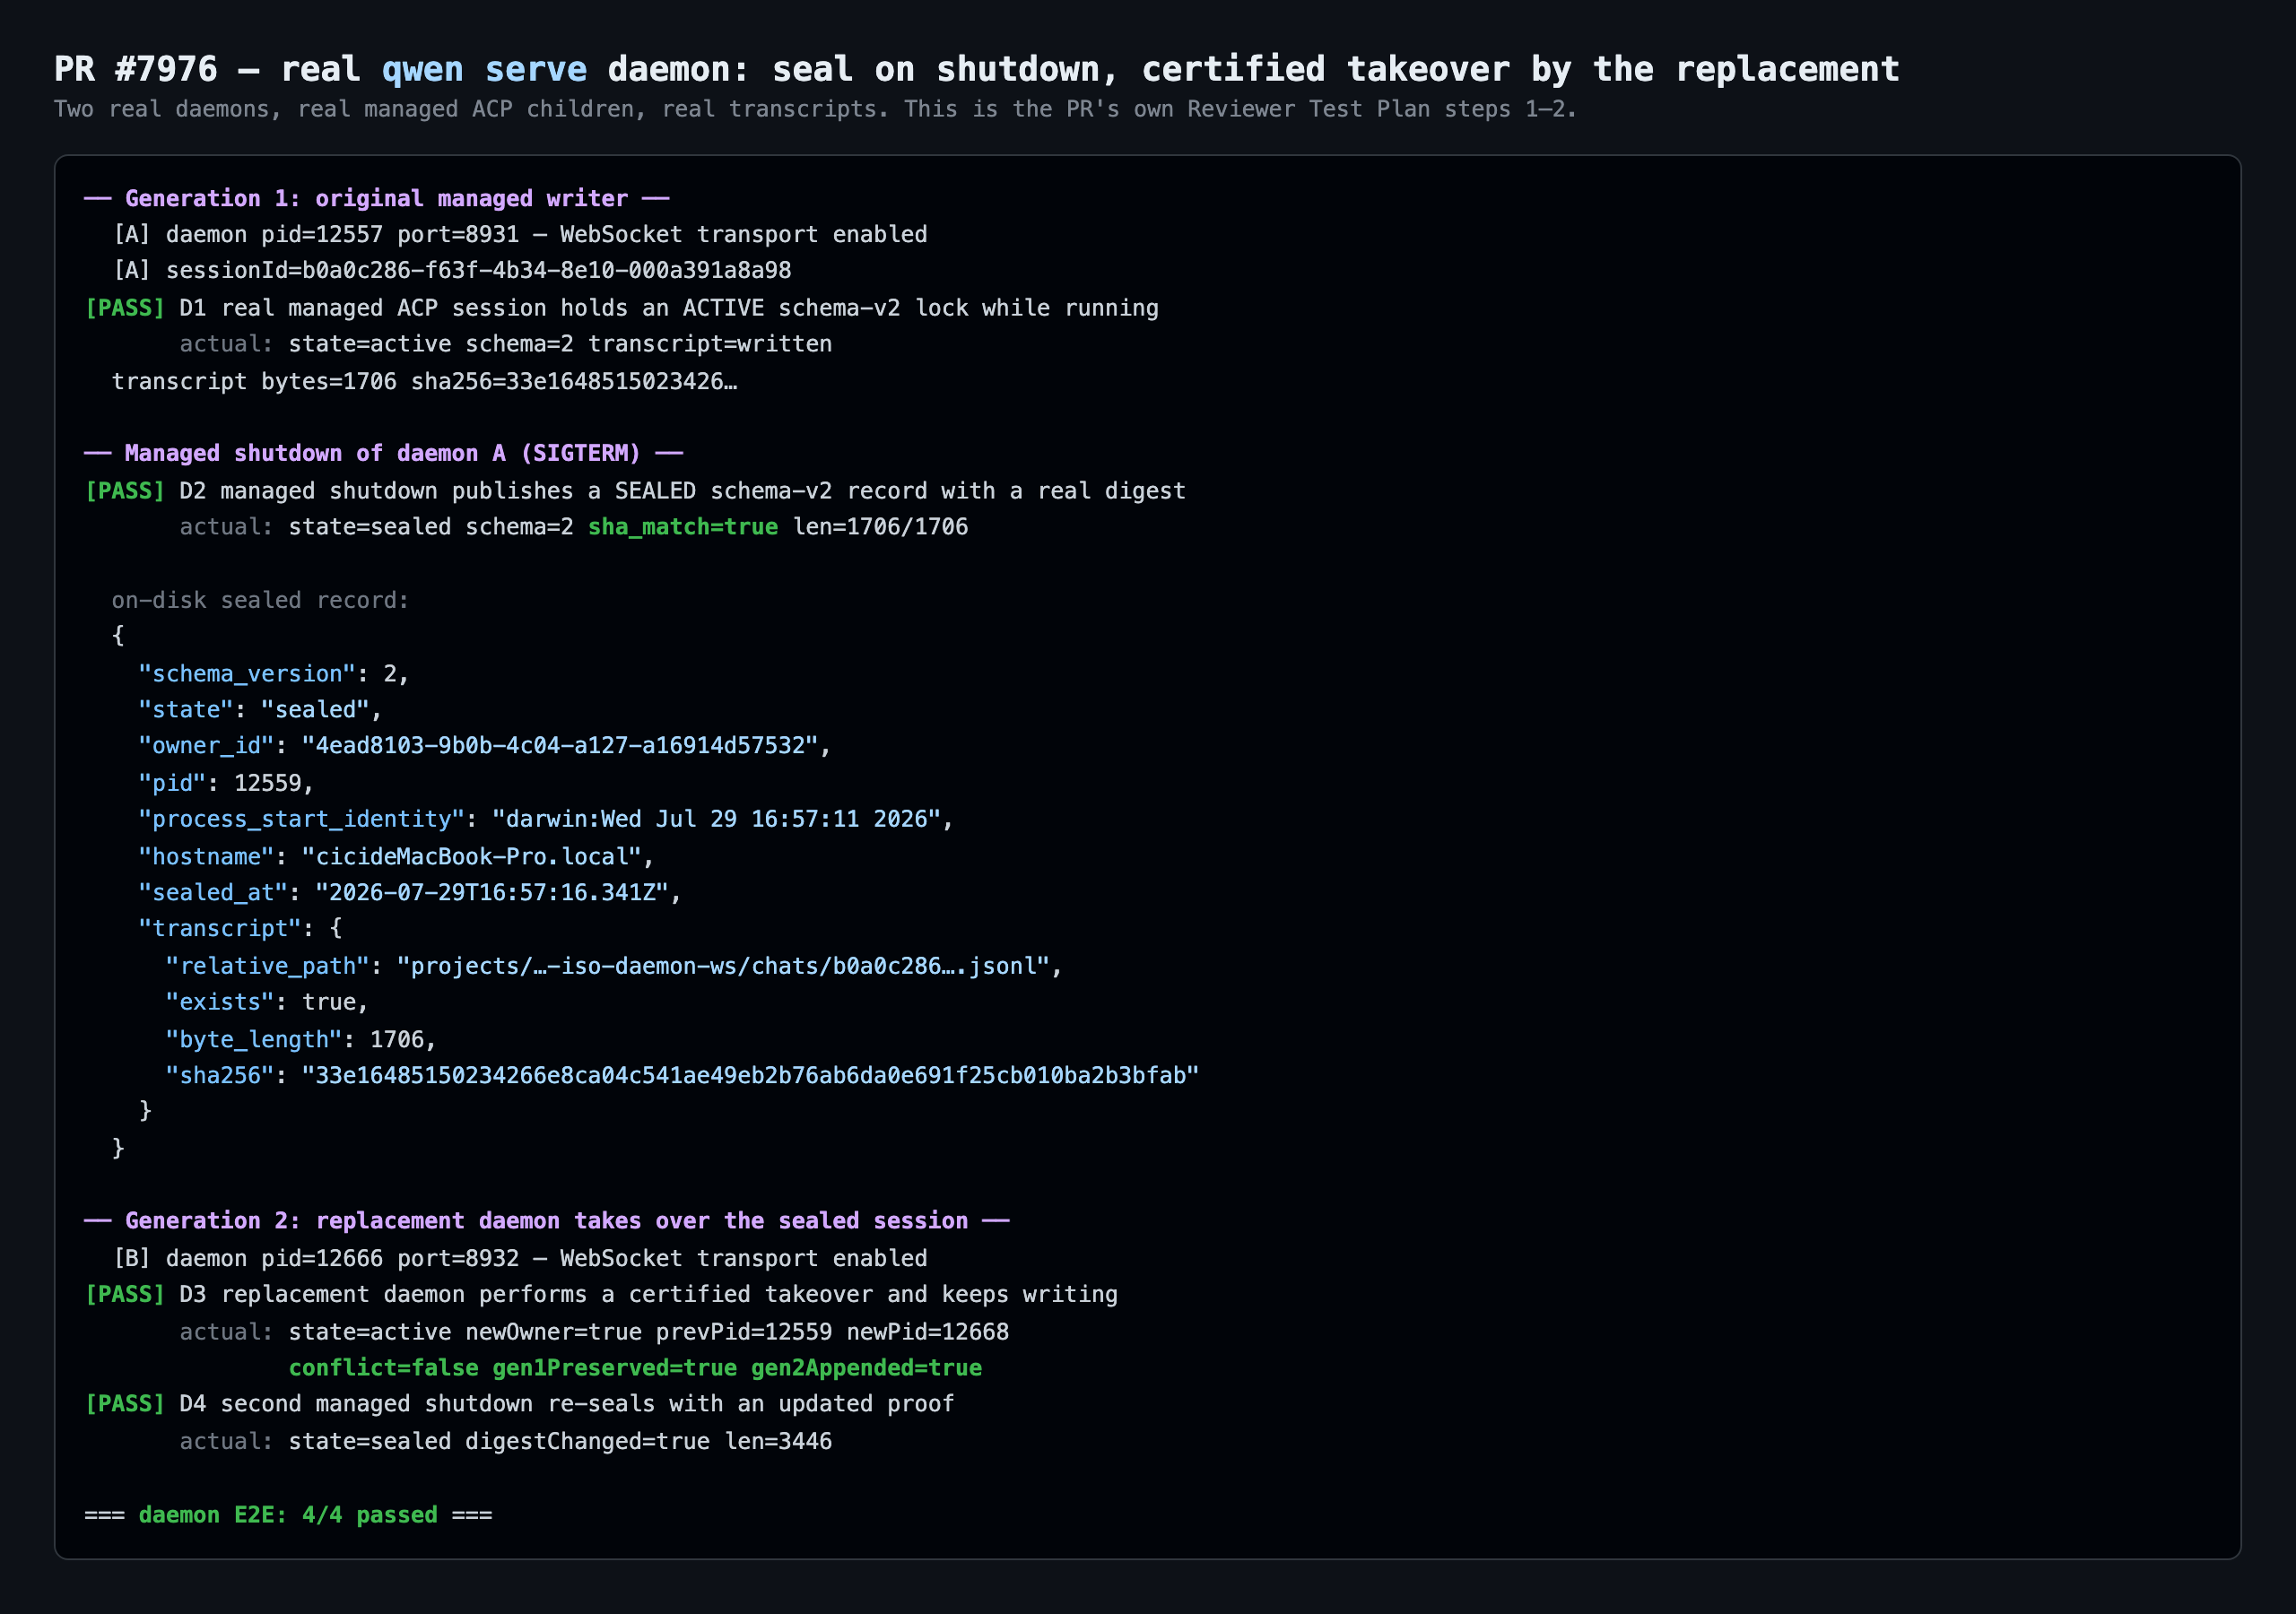Select the "sealed_at" timestamp line
Viewport: 2296px width, 1614px height.
[410, 893]
